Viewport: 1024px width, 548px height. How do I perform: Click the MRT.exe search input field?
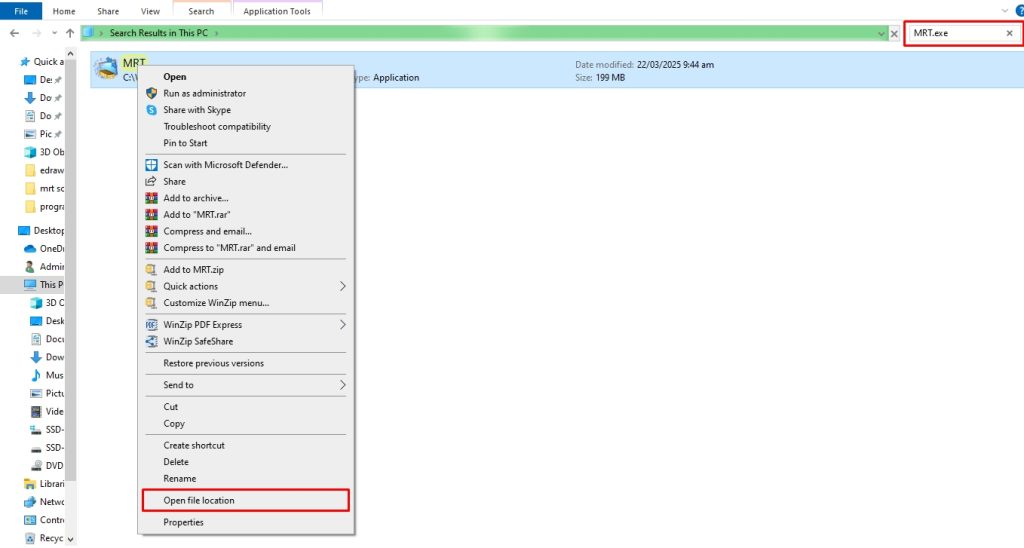[955, 33]
